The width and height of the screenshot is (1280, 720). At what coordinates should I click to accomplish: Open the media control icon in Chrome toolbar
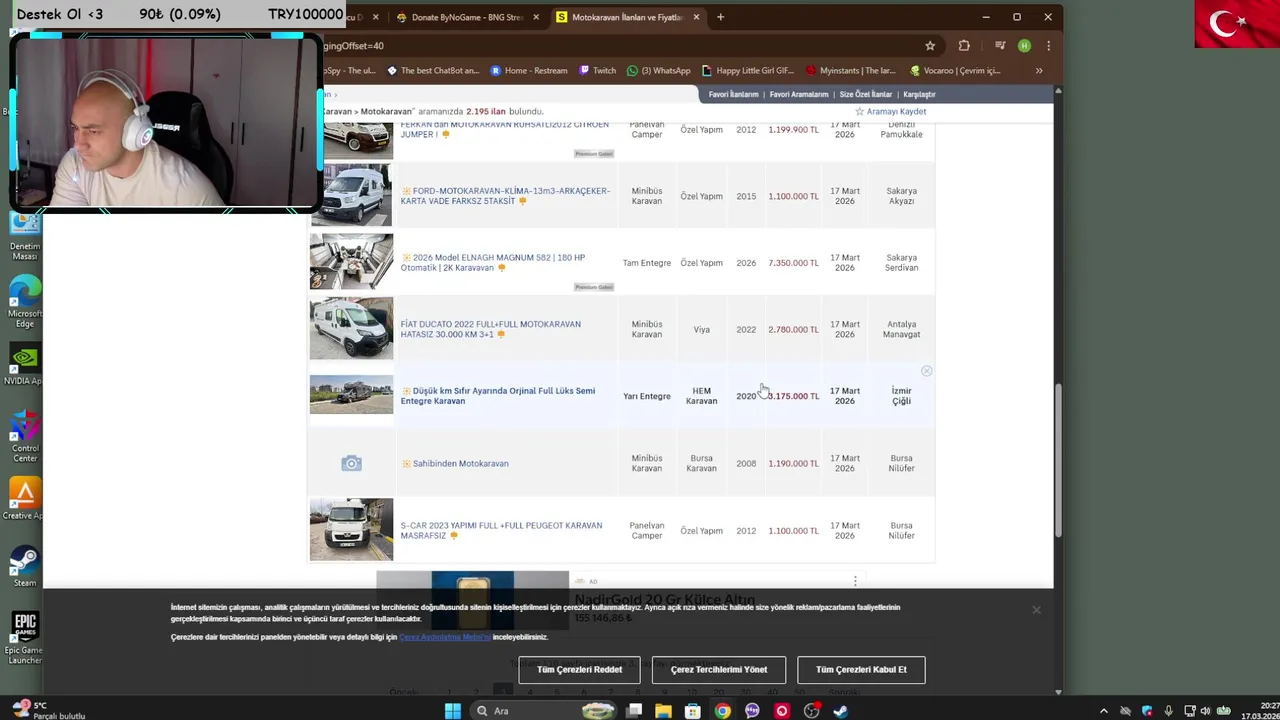pos(1000,46)
